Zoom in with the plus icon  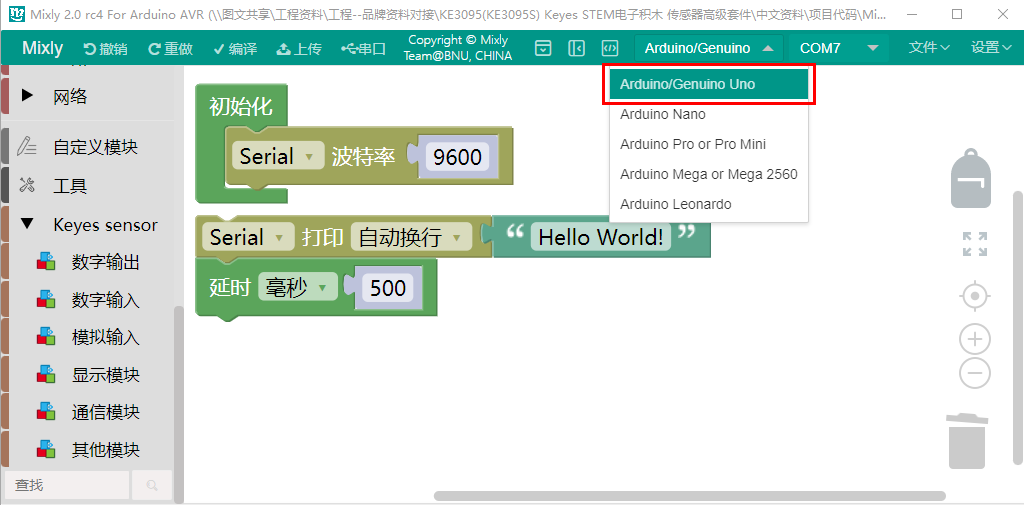(x=974, y=339)
